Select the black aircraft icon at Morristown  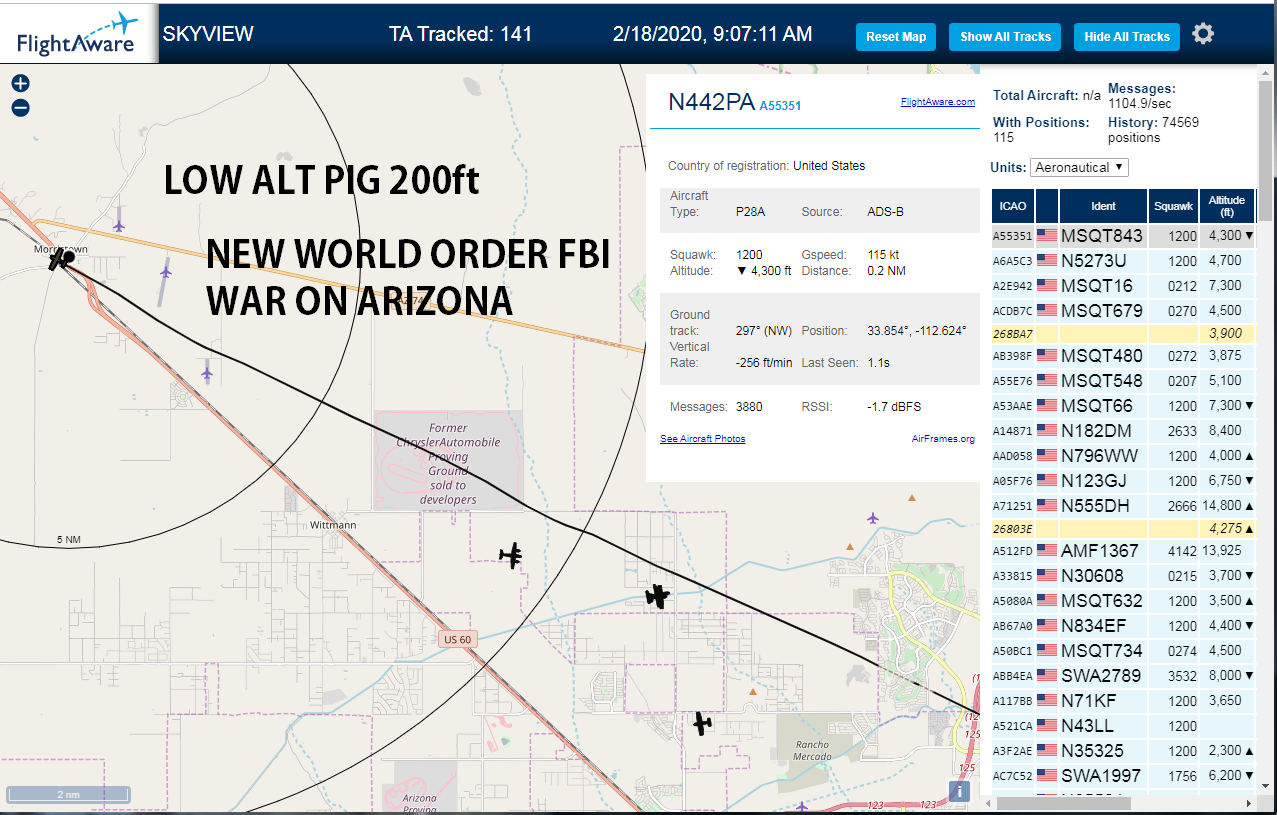[62, 260]
